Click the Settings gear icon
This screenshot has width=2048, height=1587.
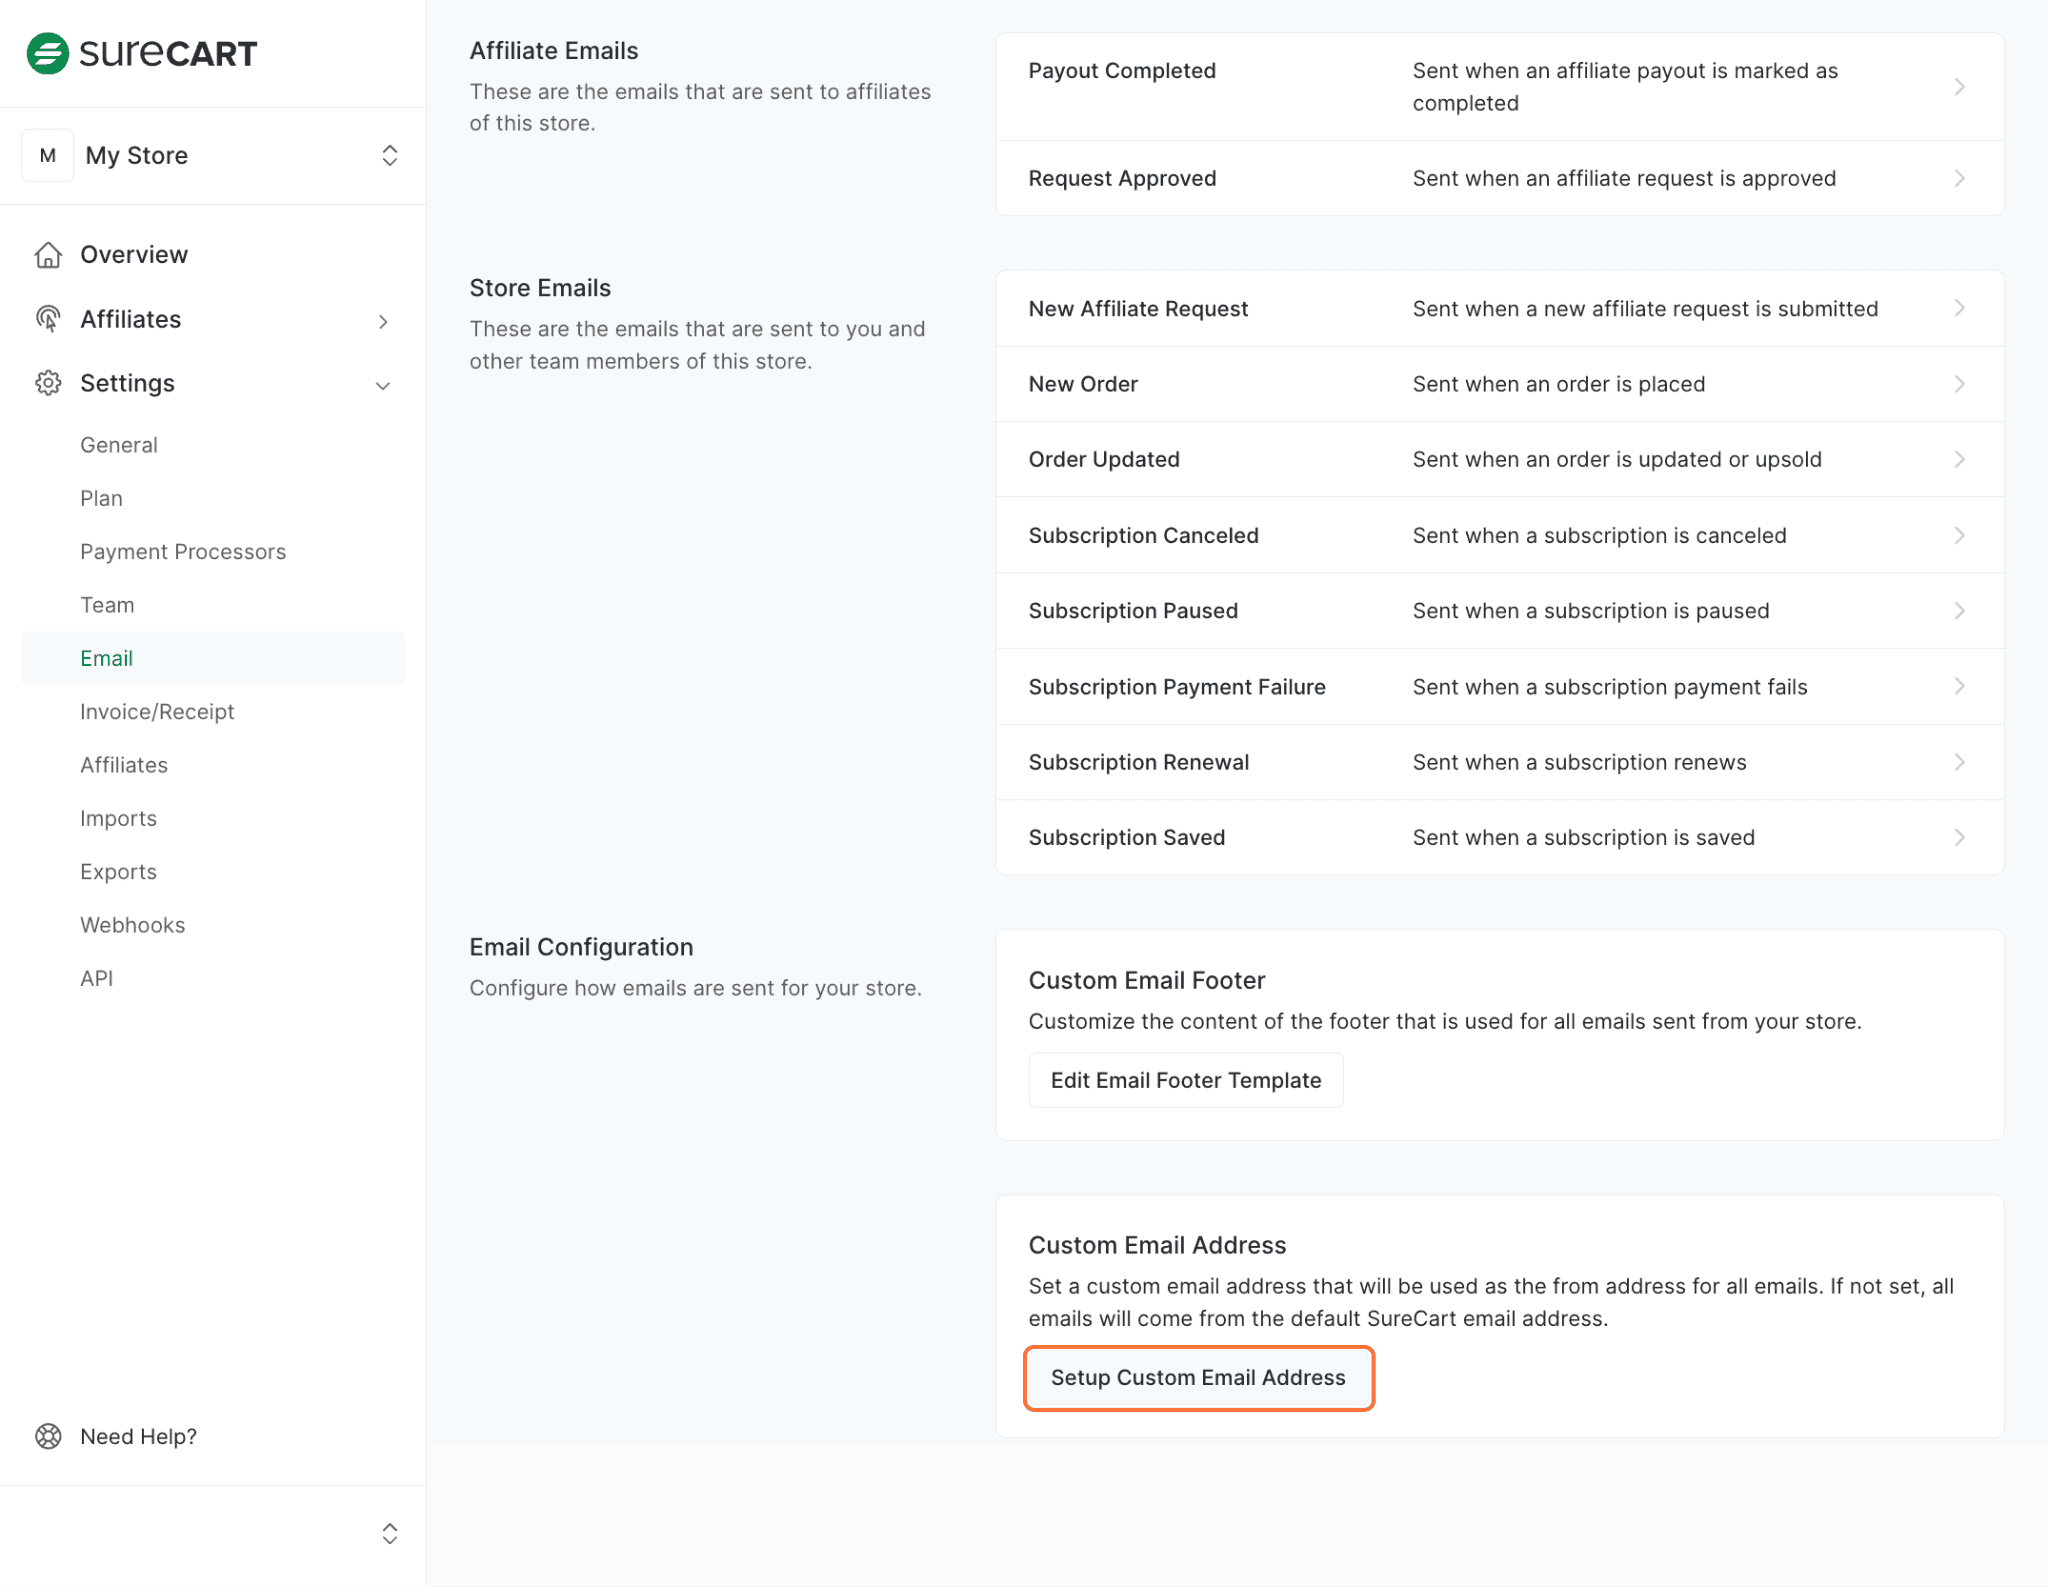pyautogui.click(x=48, y=383)
